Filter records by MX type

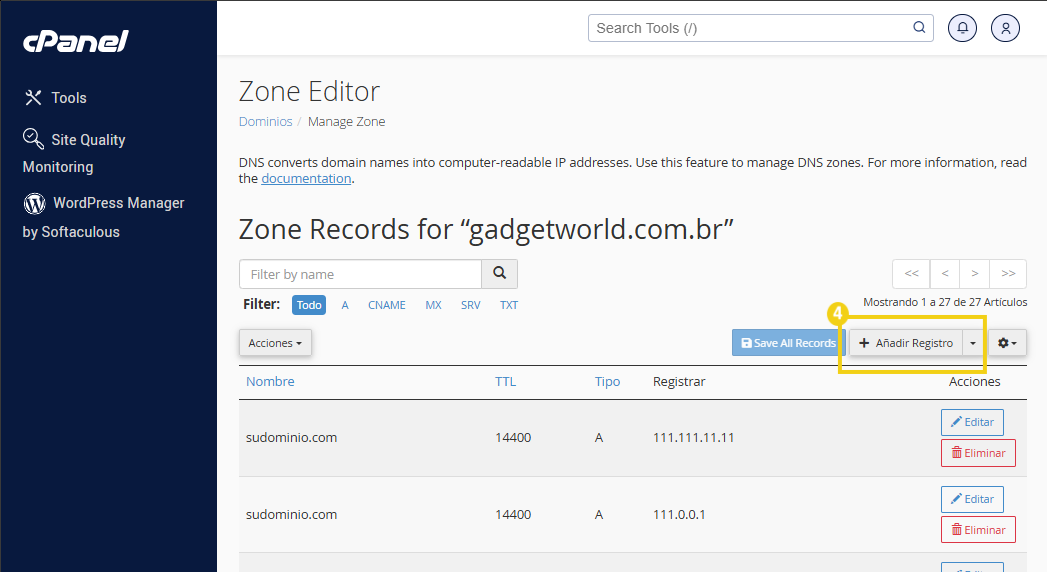click(433, 305)
